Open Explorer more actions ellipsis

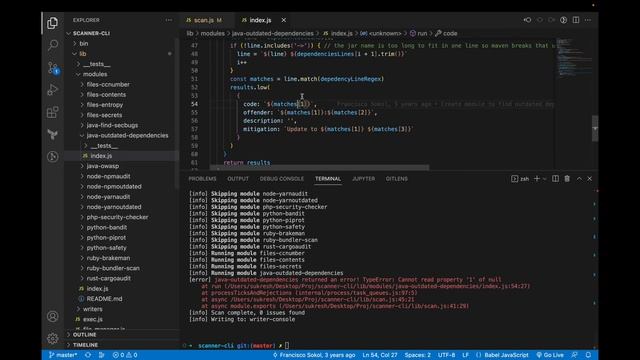click(169, 20)
